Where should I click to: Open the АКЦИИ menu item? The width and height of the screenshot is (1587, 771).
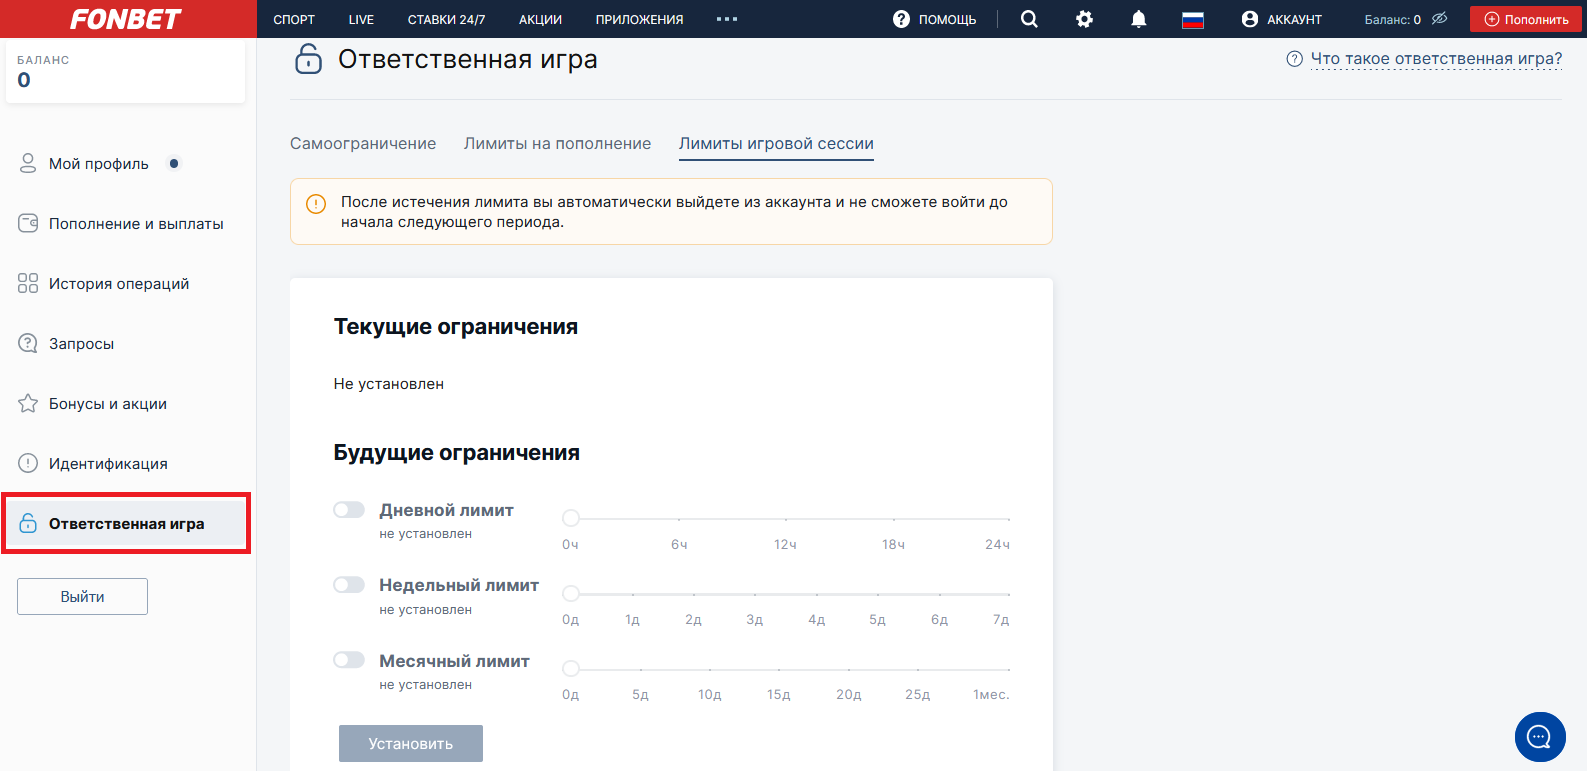pyautogui.click(x=540, y=19)
